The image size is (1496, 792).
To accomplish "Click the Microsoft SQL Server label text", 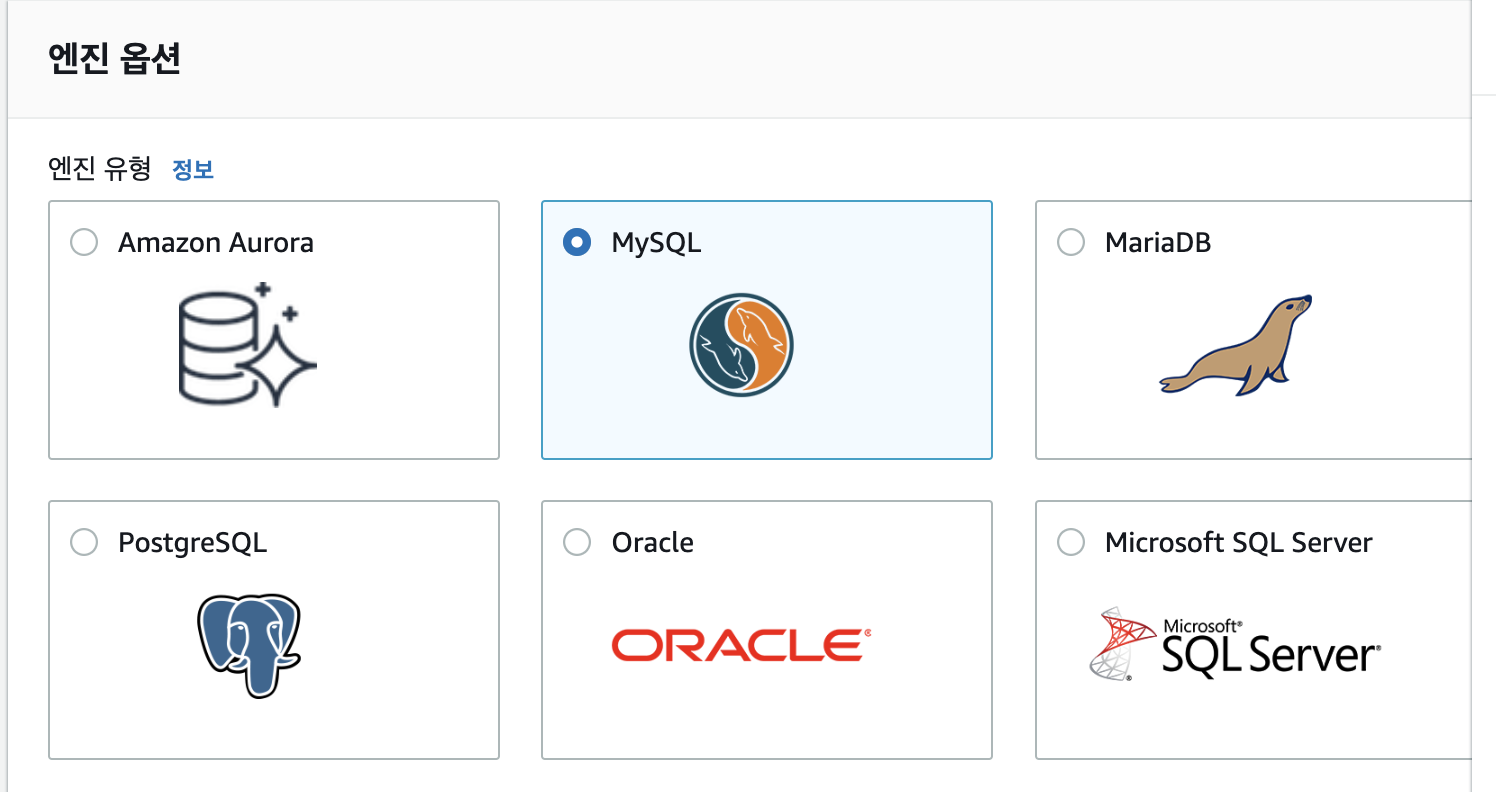I will 1239,542.
